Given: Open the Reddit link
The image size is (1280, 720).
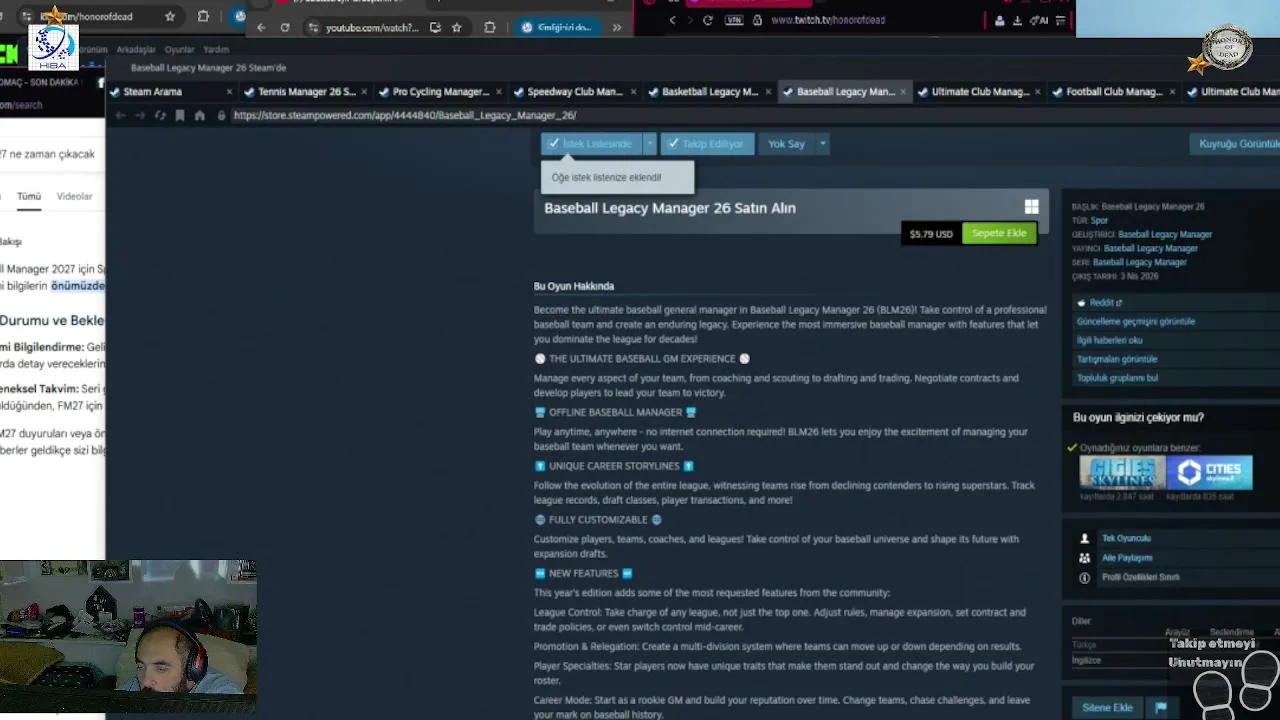Looking at the screenshot, I should click(x=1105, y=303).
